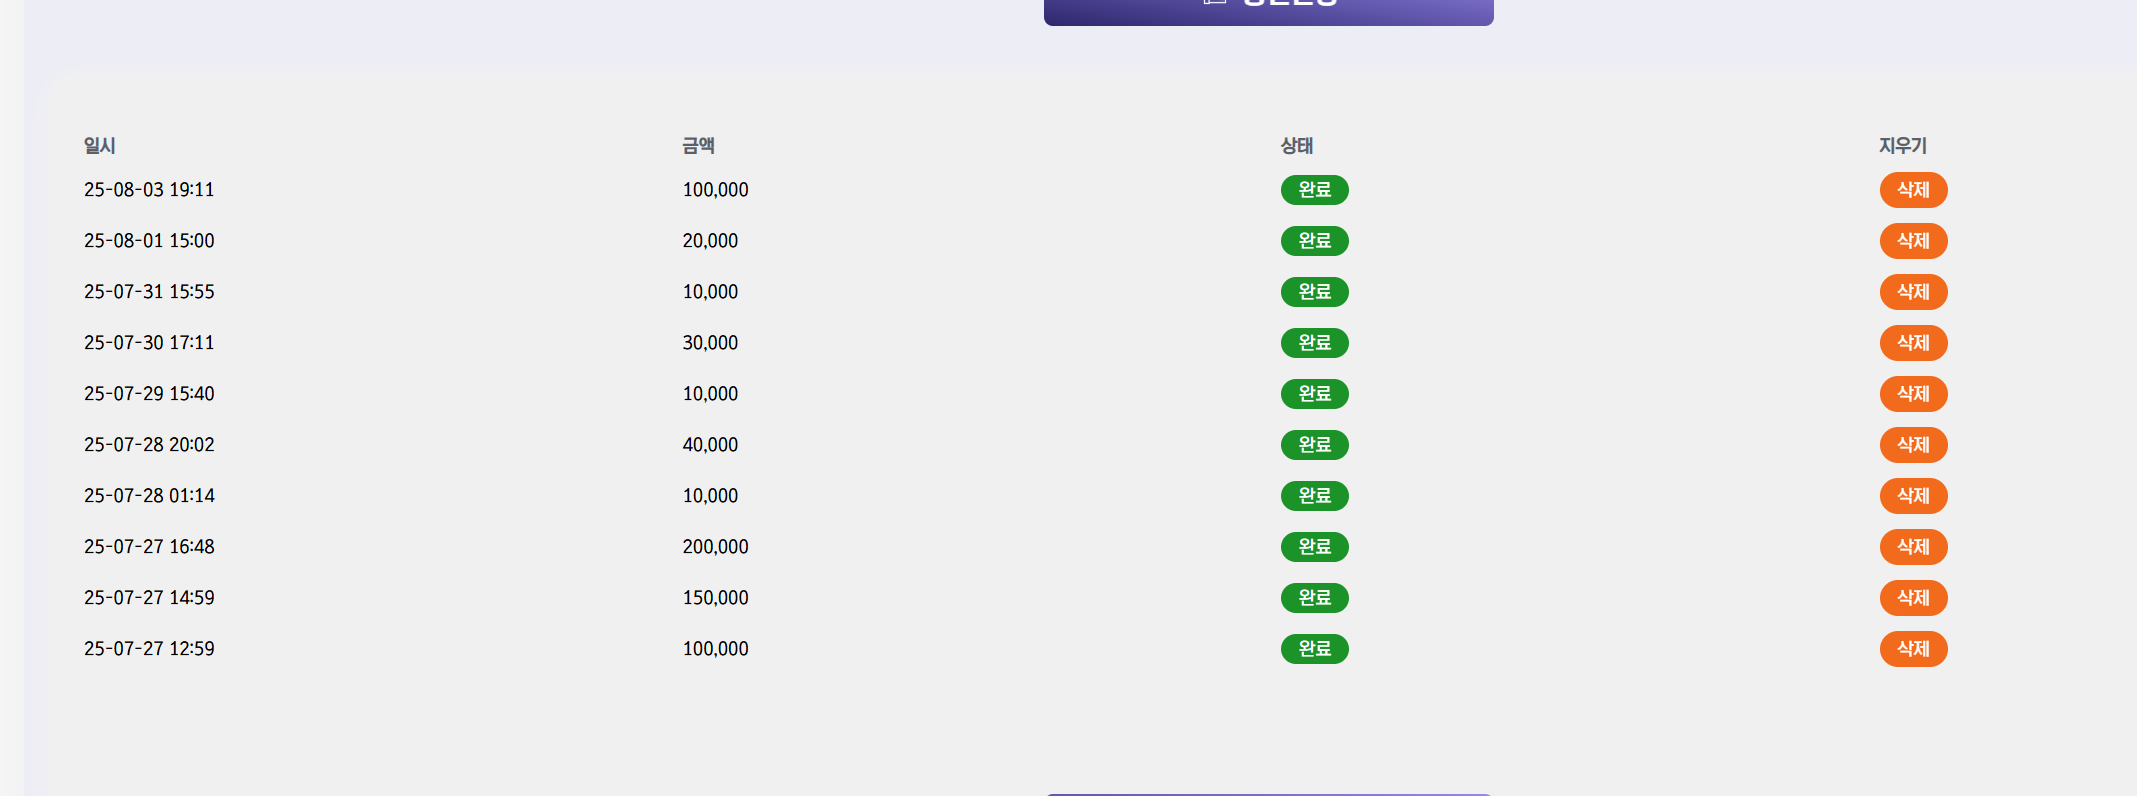Click the 일시 column header
Viewport: 2137px width, 796px height.
[100, 146]
